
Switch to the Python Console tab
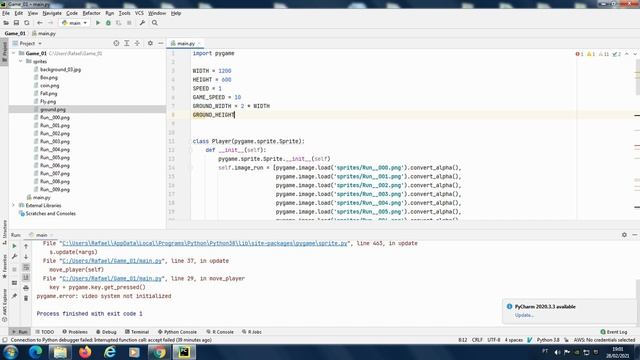point(177,332)
